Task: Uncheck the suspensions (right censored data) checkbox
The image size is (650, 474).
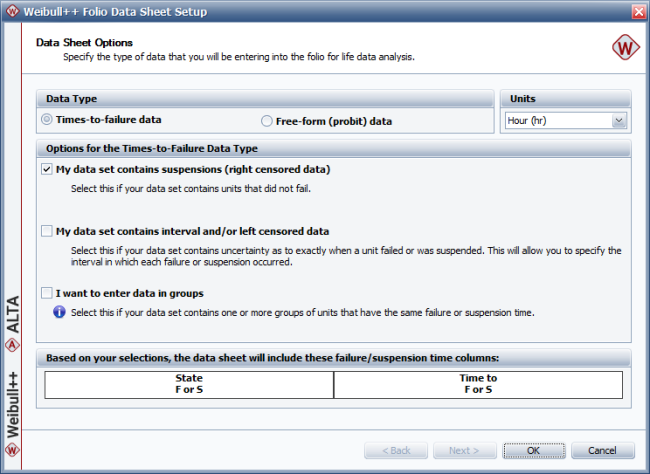Action: click(x=47, y=169)
